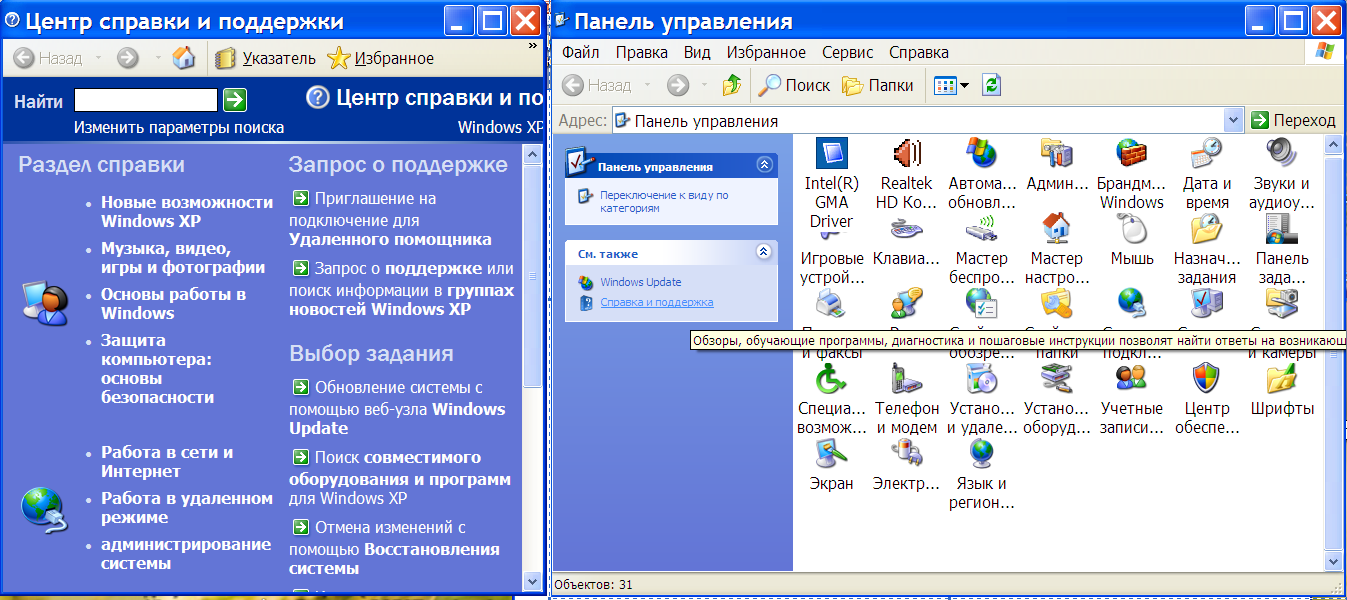Open Forward dropdown in Help Center toolbar
Image resolution: width=1347 pixels, height=600 pixels.
tap(157, 59)
